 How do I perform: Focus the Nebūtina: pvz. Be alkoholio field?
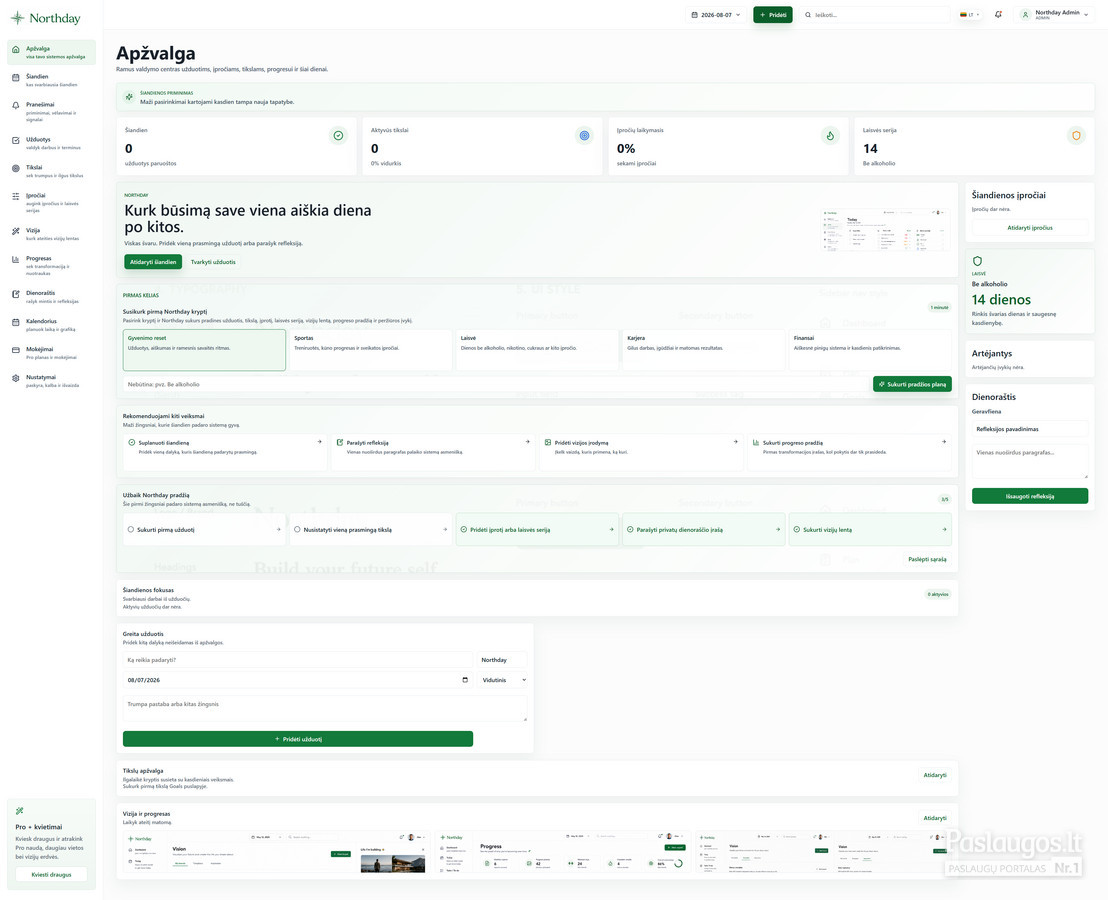point(496,384)
